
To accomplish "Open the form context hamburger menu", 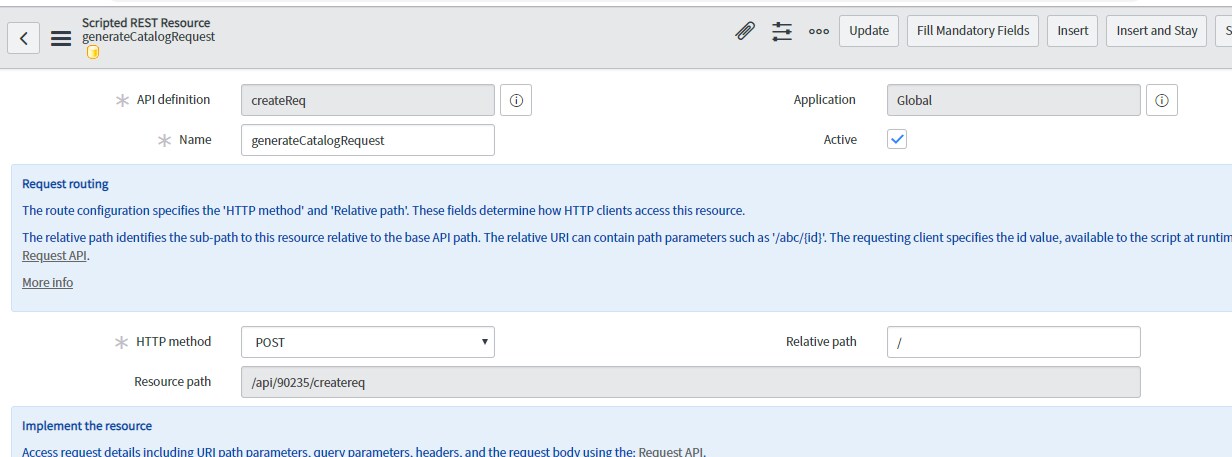I will [x=60, y=38].
